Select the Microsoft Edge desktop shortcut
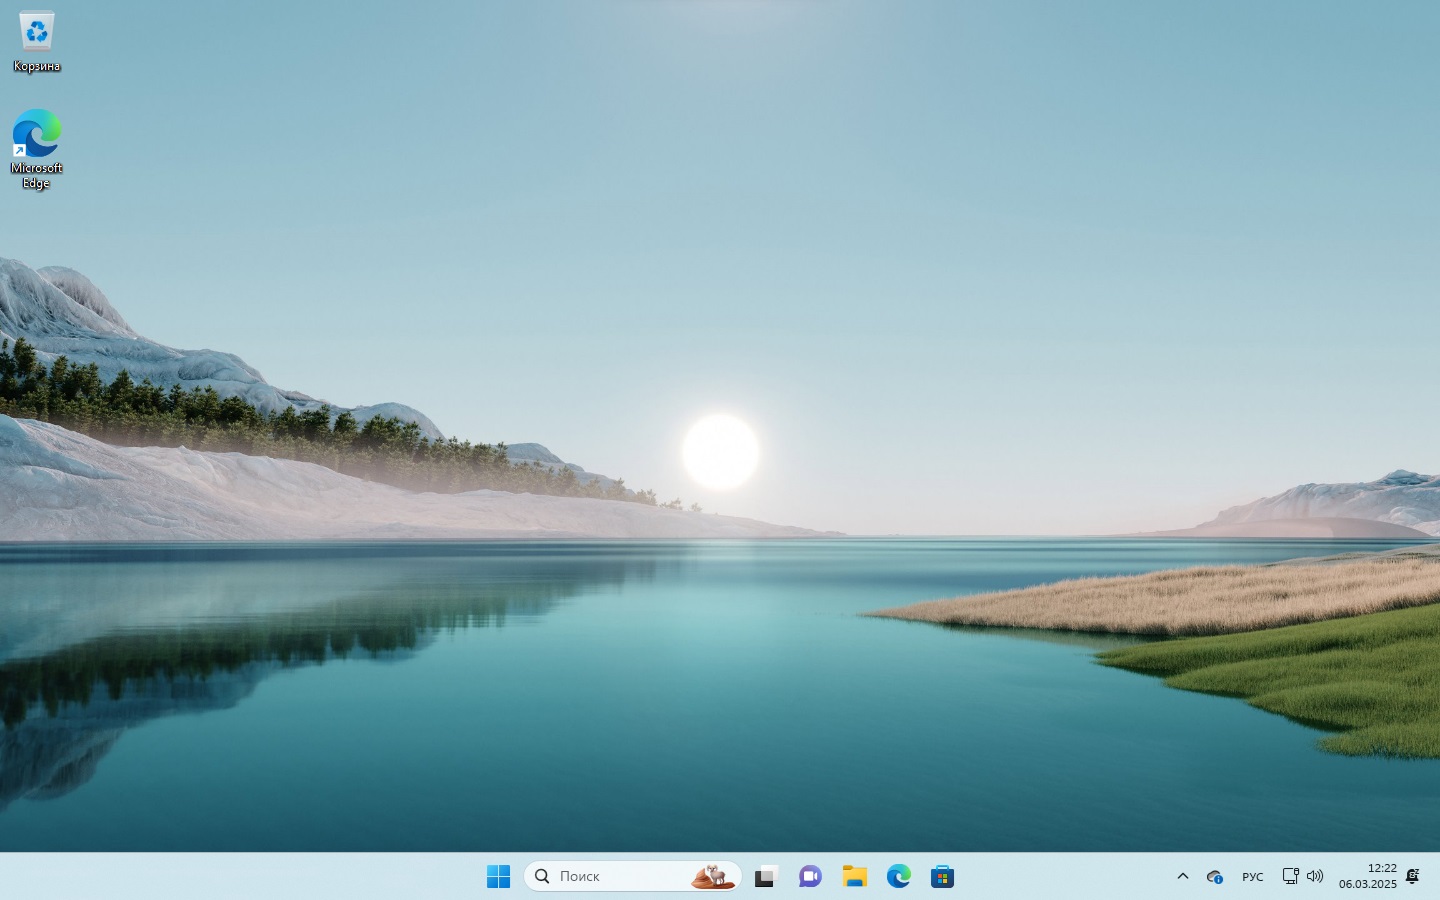1440x900 pixels. (37, 149)
